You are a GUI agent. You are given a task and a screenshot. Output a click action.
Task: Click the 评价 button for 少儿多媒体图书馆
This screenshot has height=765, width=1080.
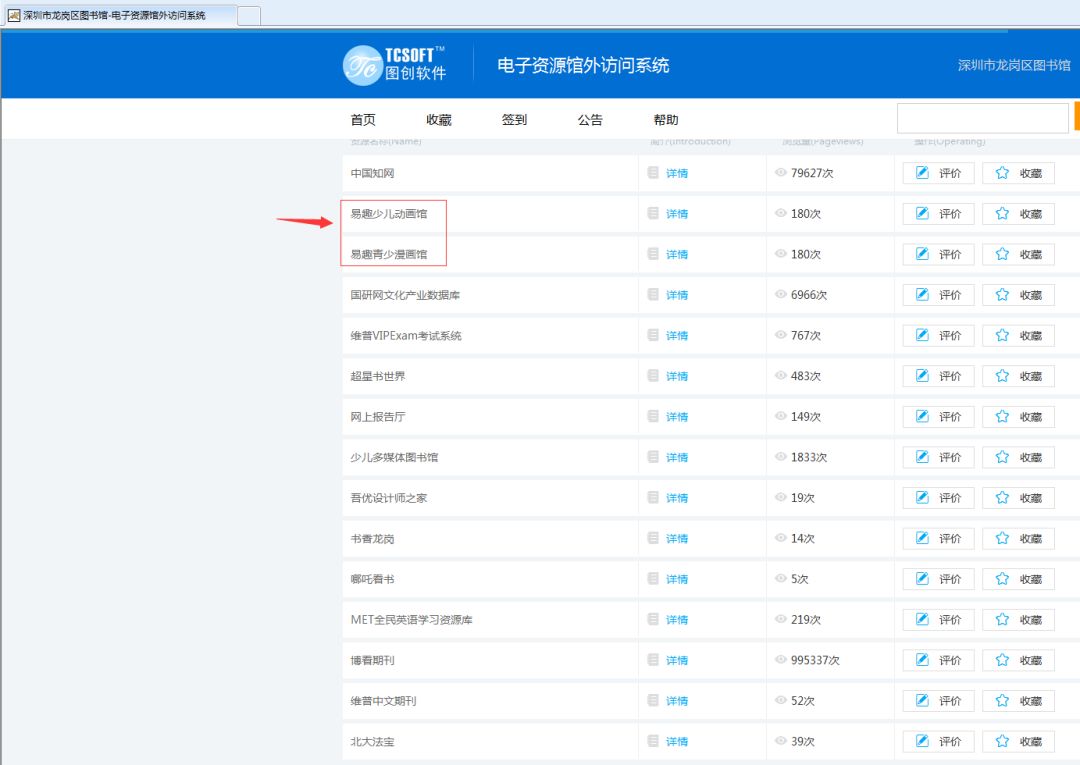pyautogui.click(x=938, y=458)
